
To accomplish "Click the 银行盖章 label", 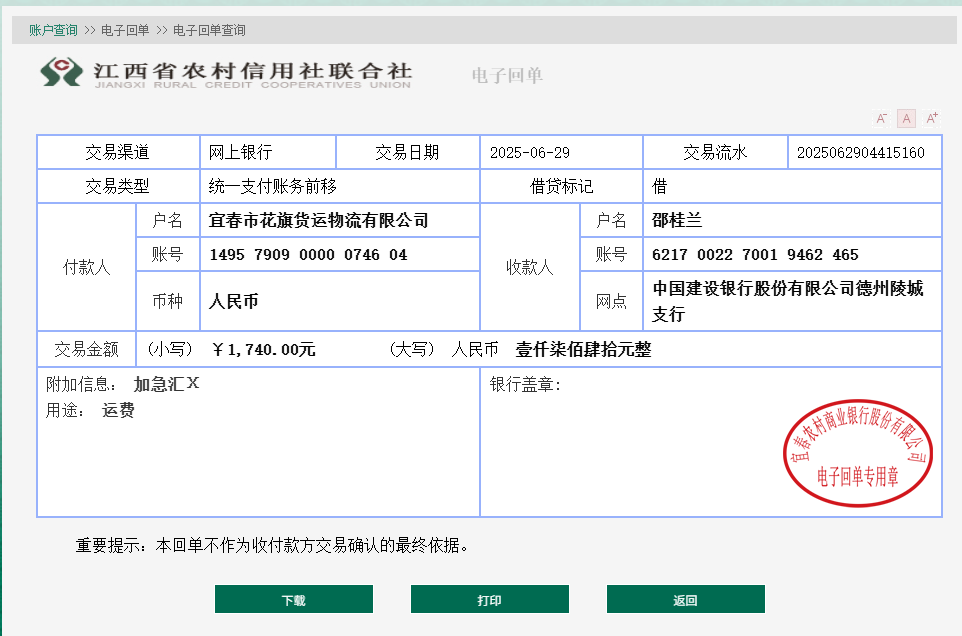I will 525,385.
